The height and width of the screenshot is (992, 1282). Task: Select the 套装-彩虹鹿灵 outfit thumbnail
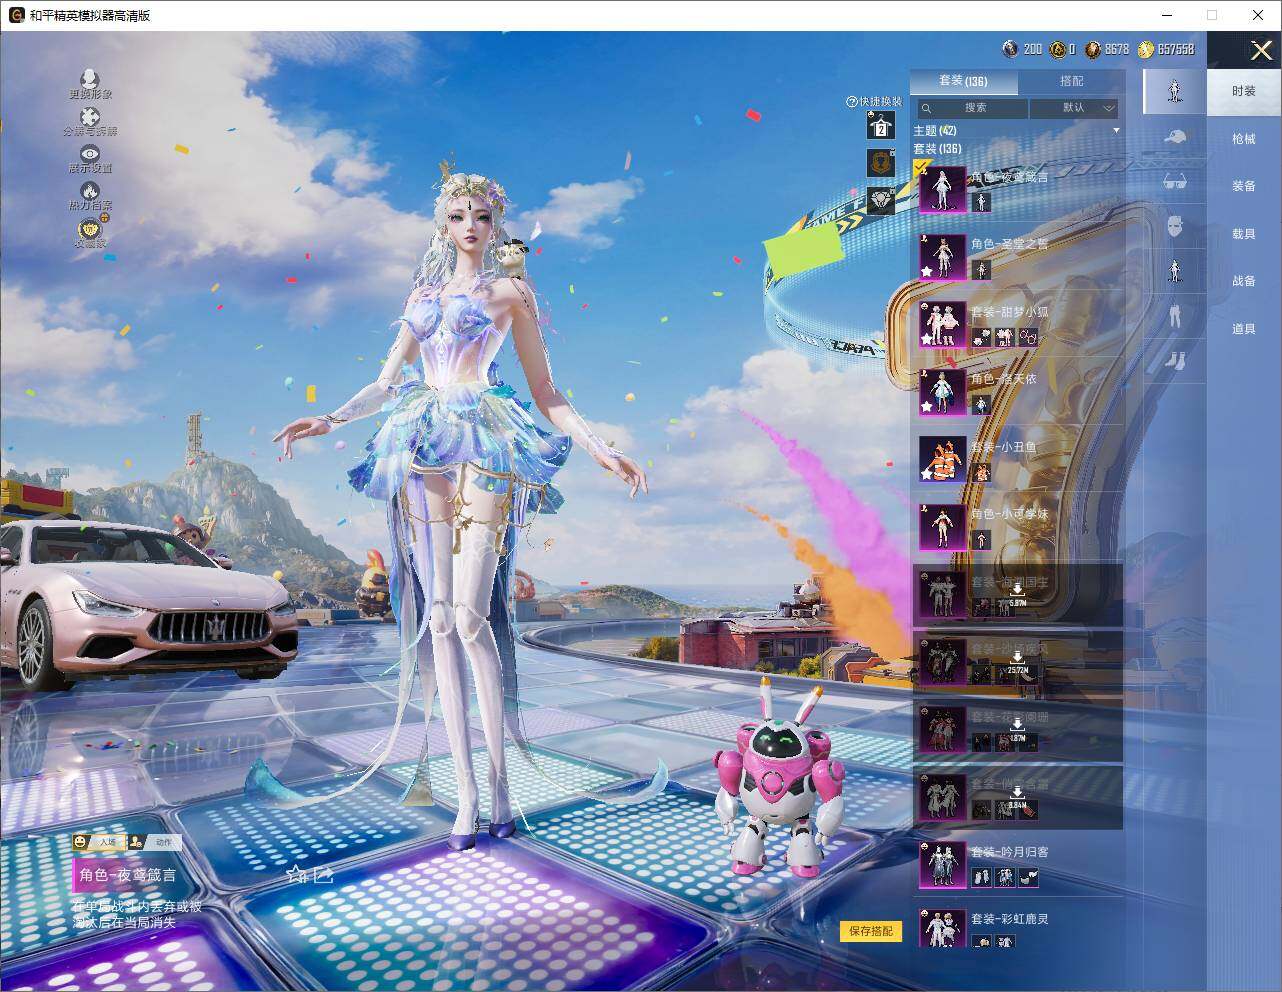[x=942, y=929]
